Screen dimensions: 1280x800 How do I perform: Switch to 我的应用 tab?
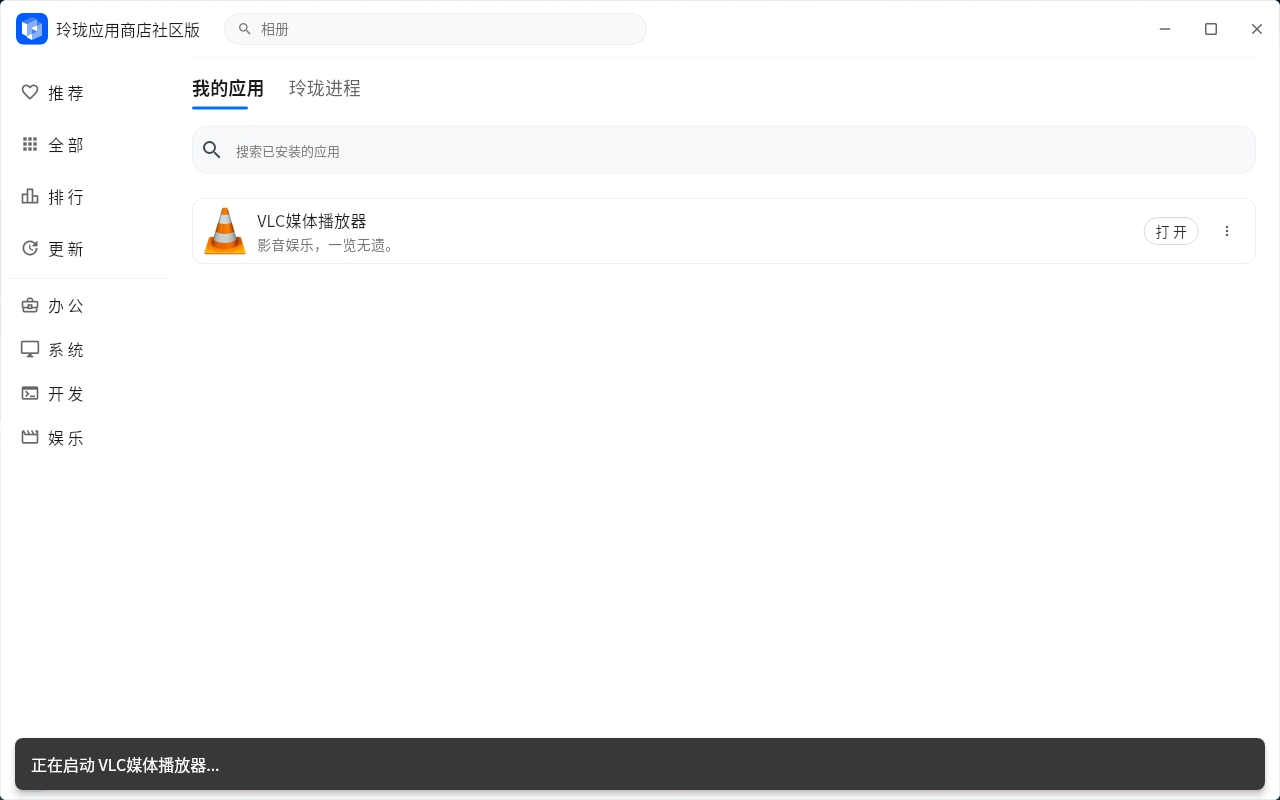(228, 88)
